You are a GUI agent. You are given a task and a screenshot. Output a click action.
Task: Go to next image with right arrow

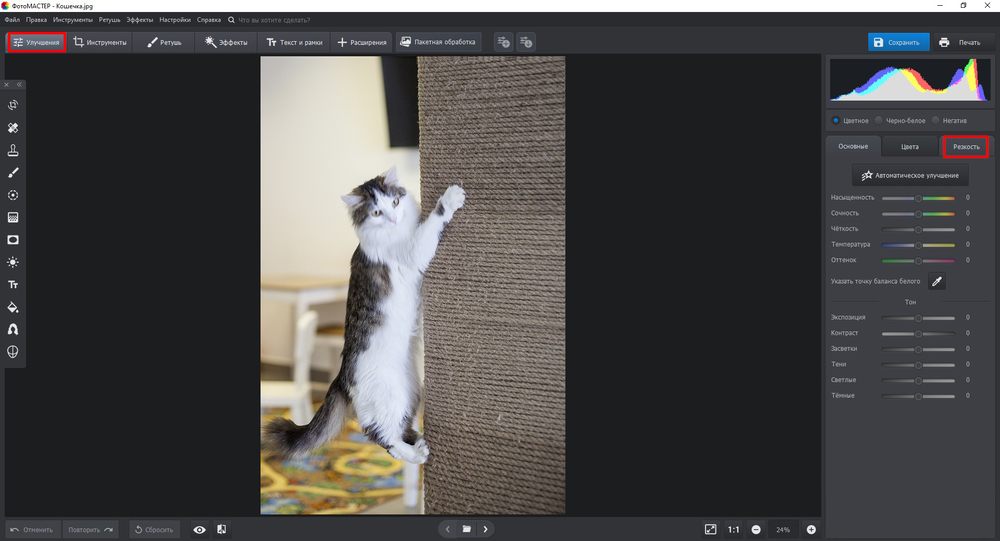point(485,529)
